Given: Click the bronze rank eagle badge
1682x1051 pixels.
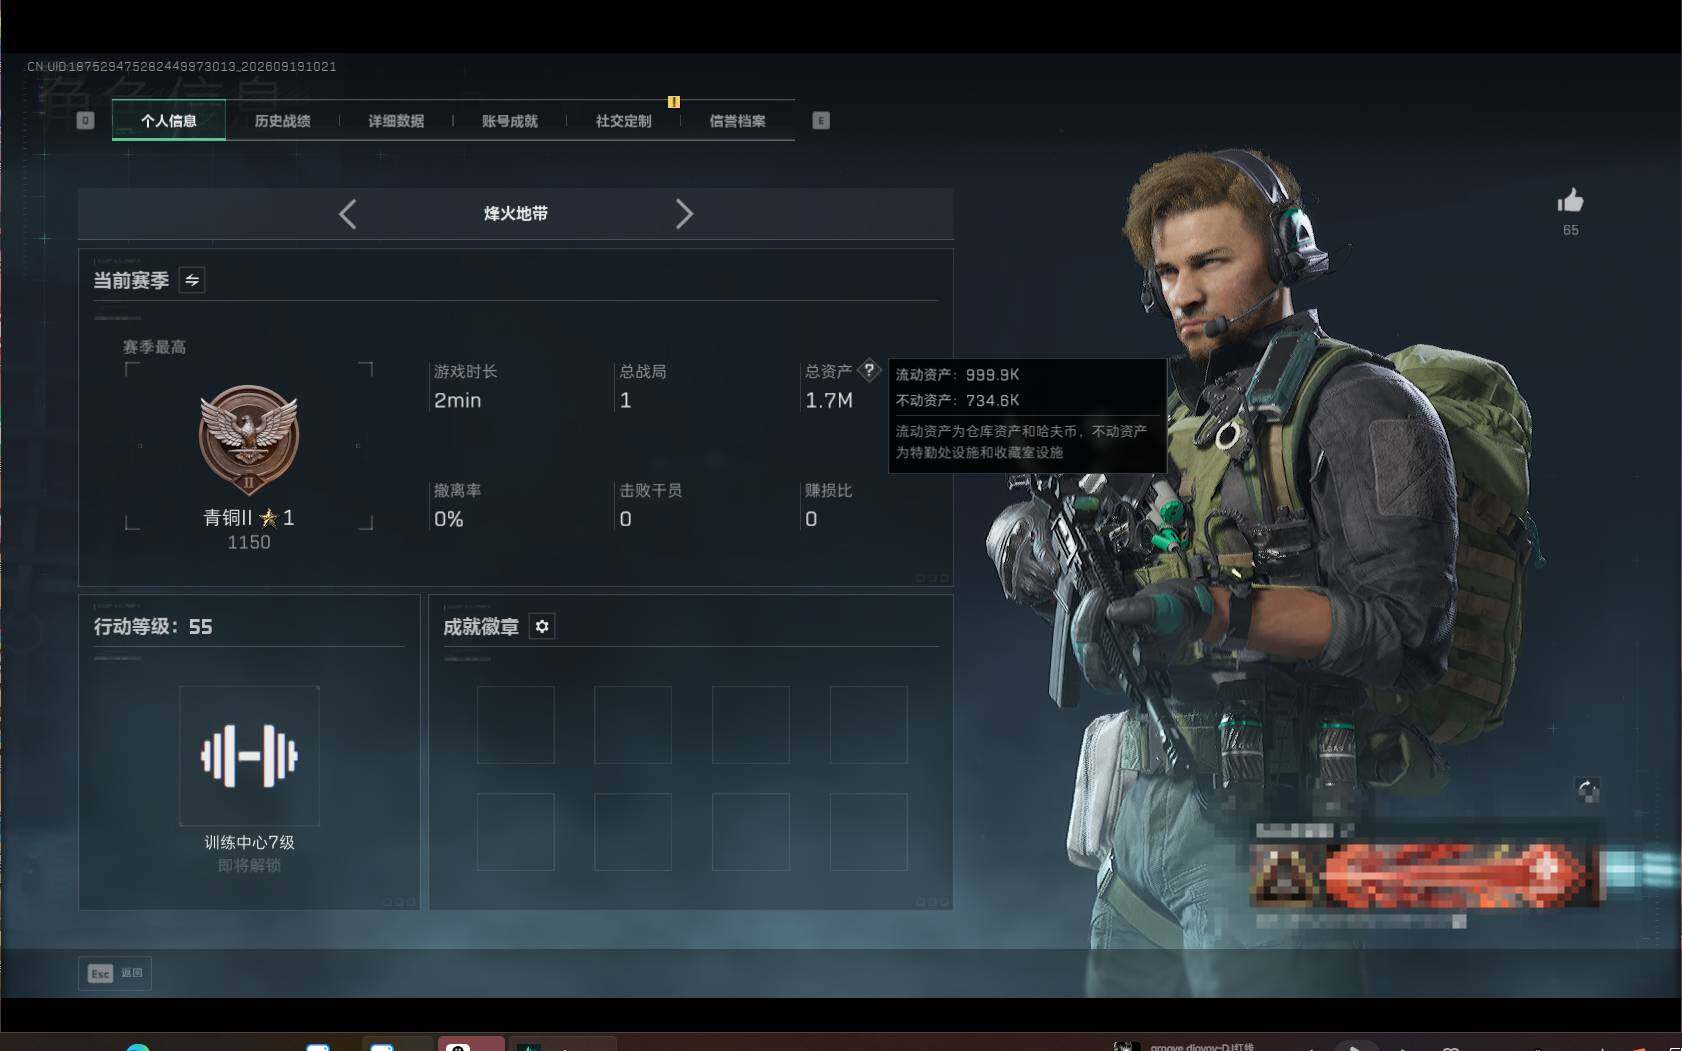Looking at the screenshot, I should pos(249,440).
